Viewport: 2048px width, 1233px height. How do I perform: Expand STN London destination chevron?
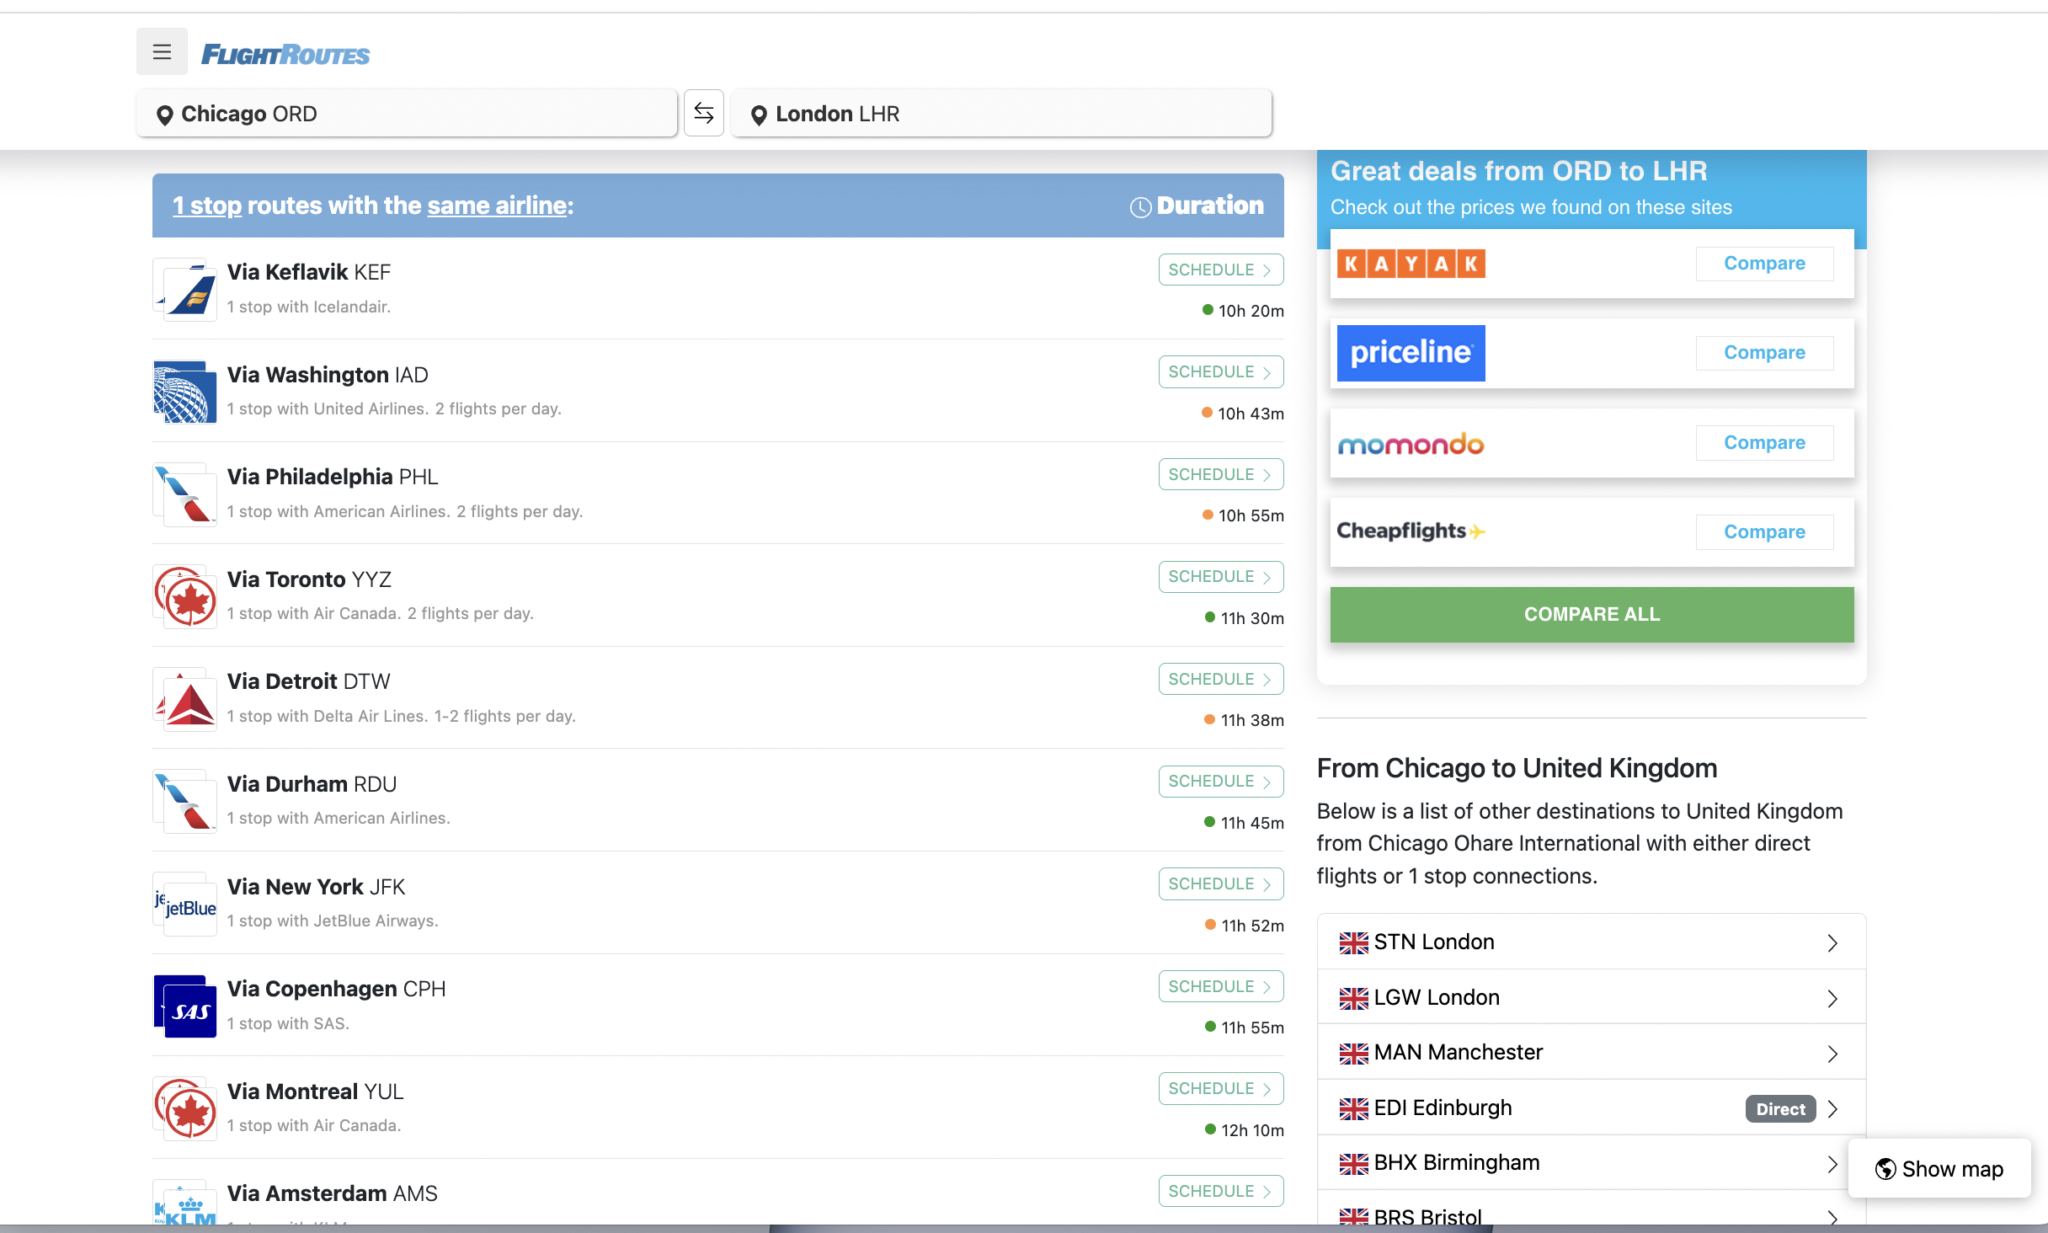(x=1832, y=943)
